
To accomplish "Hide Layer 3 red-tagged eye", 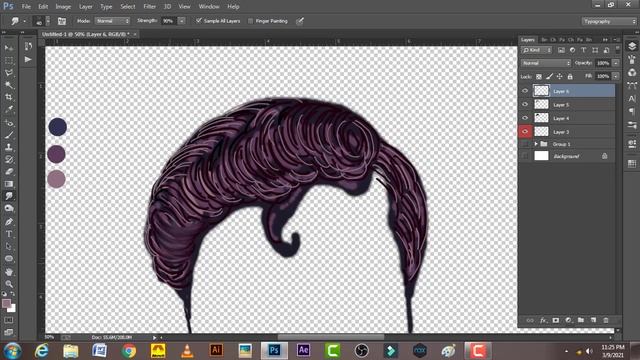I will (x=525, y=131).
